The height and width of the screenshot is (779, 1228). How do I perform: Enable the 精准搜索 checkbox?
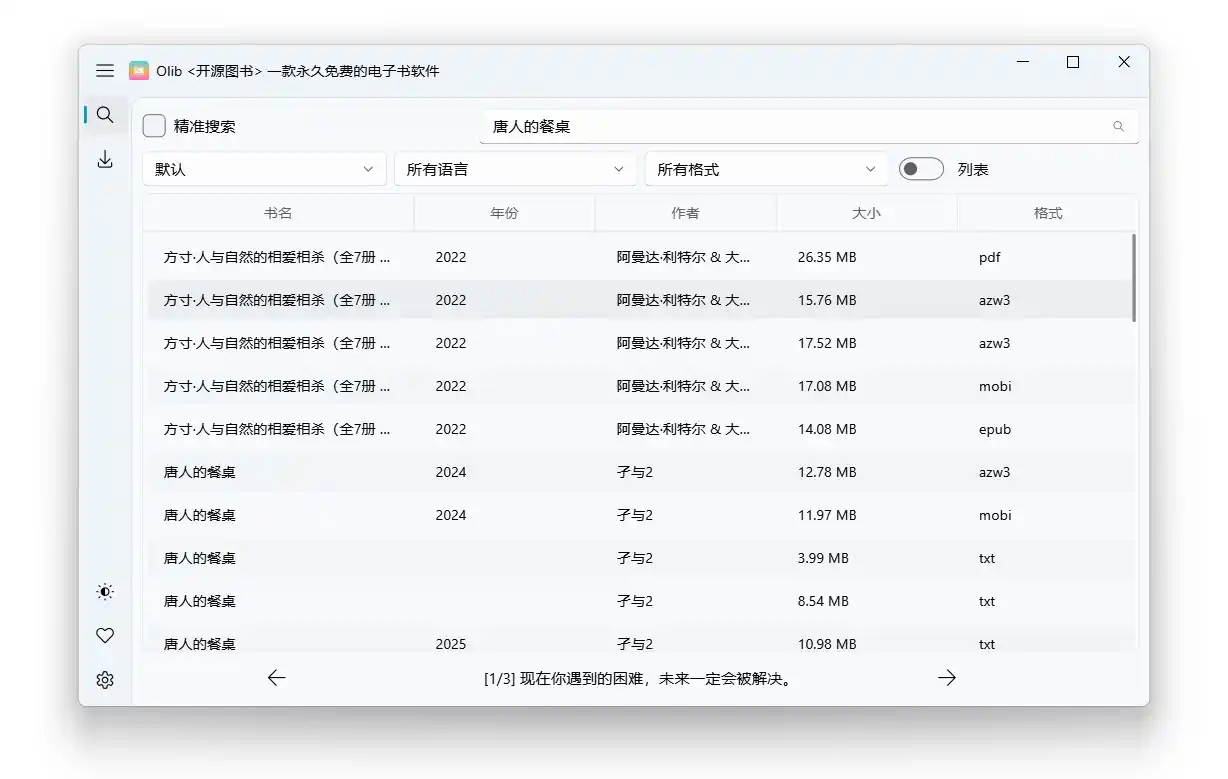pyautogui.click(x=154, y=126)
